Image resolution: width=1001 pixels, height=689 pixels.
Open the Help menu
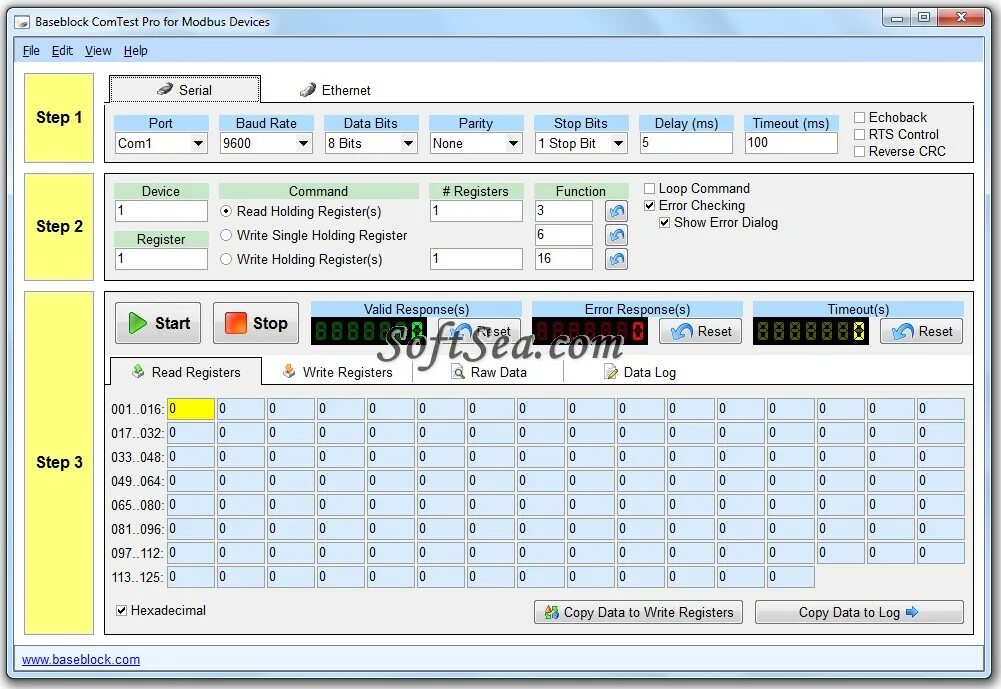pos(135,50)
